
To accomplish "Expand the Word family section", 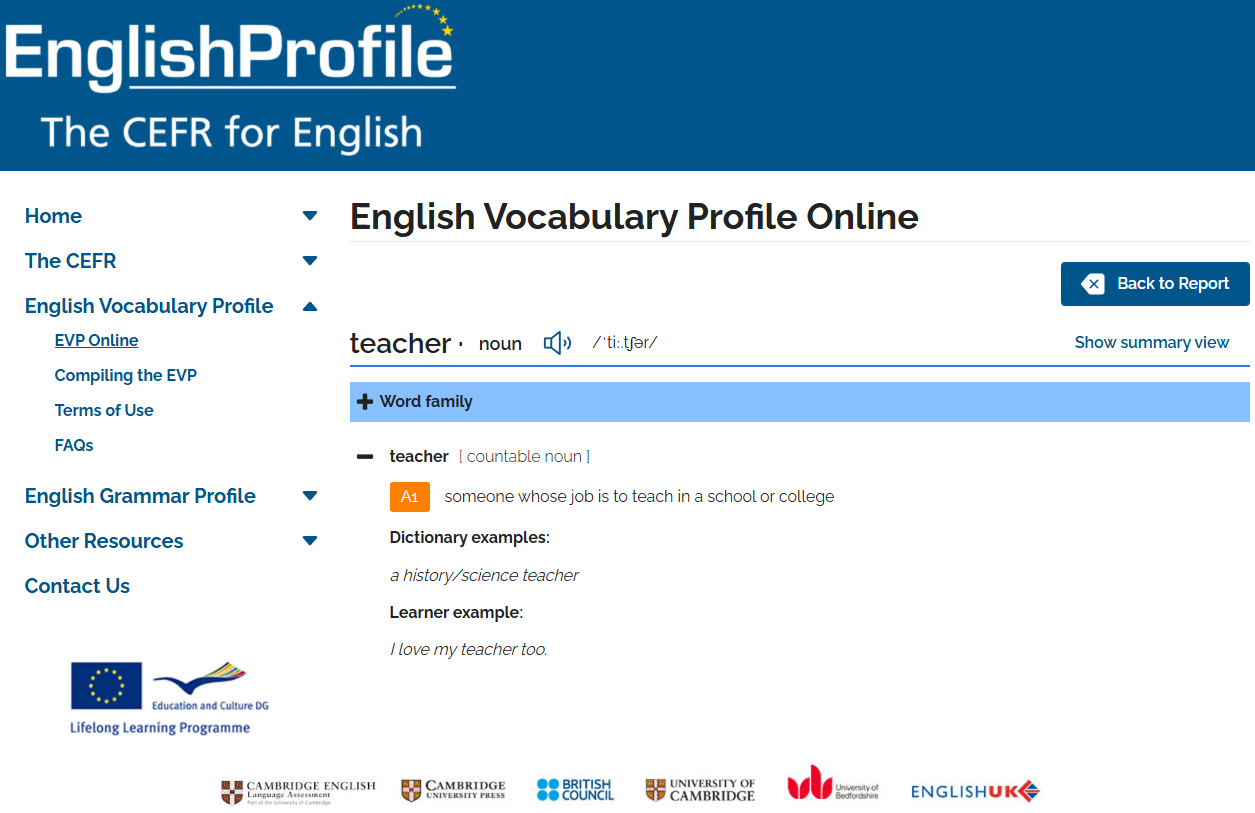I will point(364,401).
